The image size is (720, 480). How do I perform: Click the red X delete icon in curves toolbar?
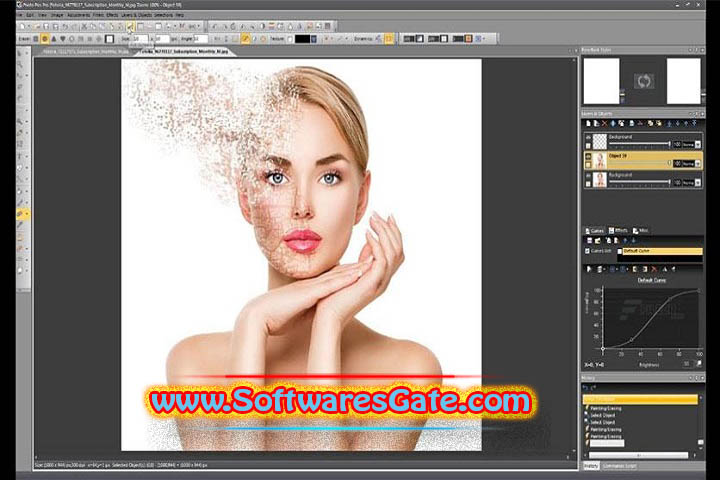654,269
